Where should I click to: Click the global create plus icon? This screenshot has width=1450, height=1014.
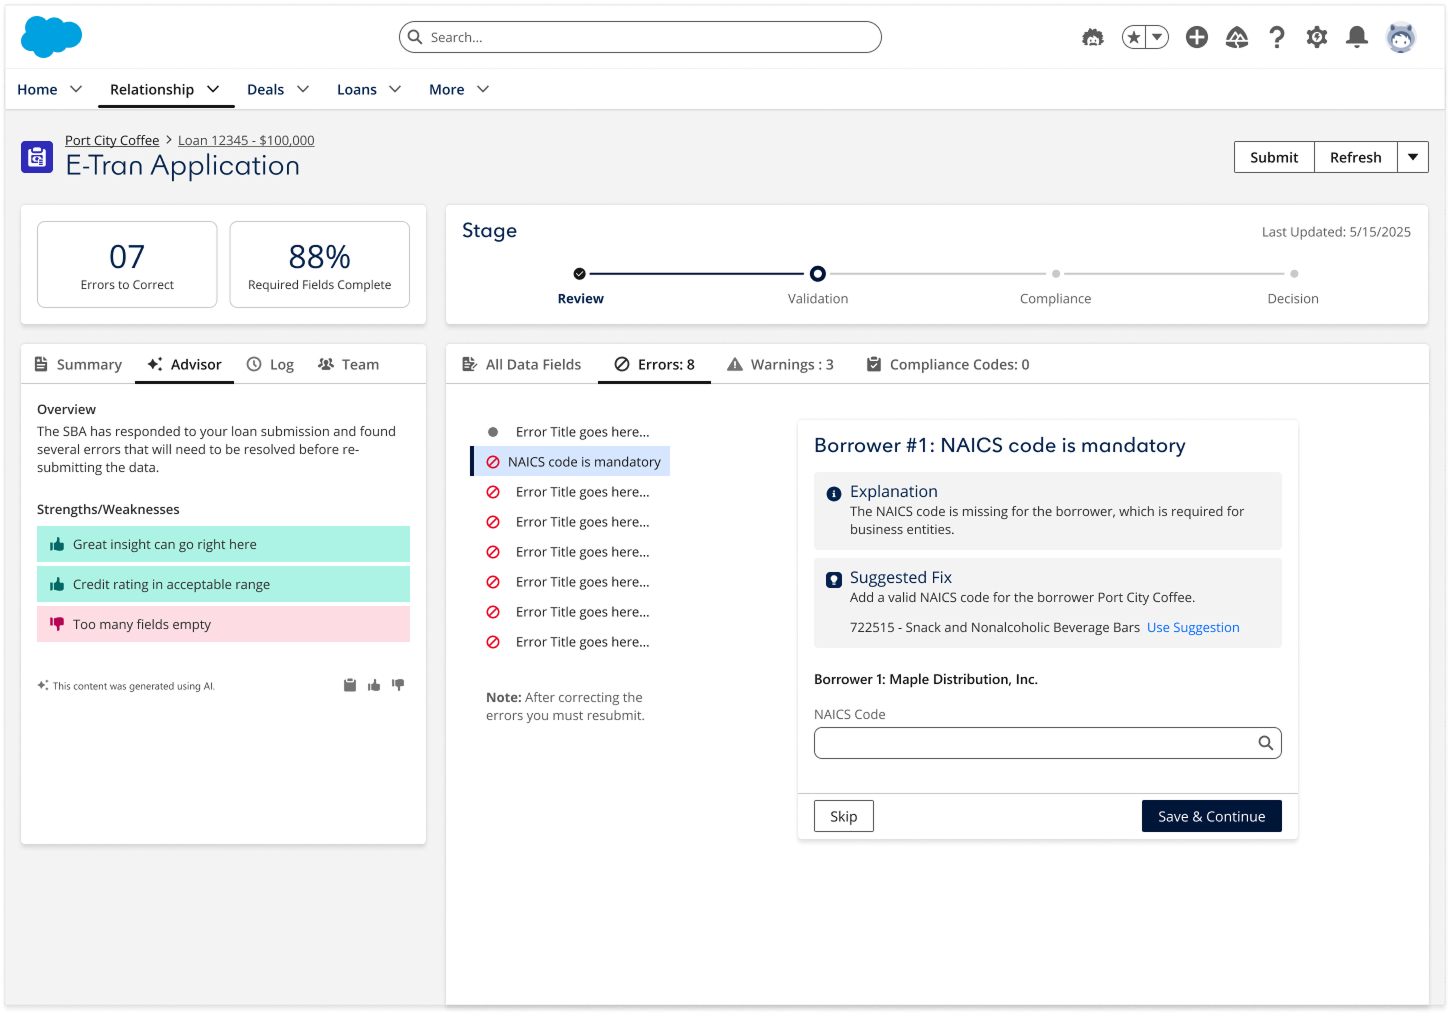(1196, 37)
